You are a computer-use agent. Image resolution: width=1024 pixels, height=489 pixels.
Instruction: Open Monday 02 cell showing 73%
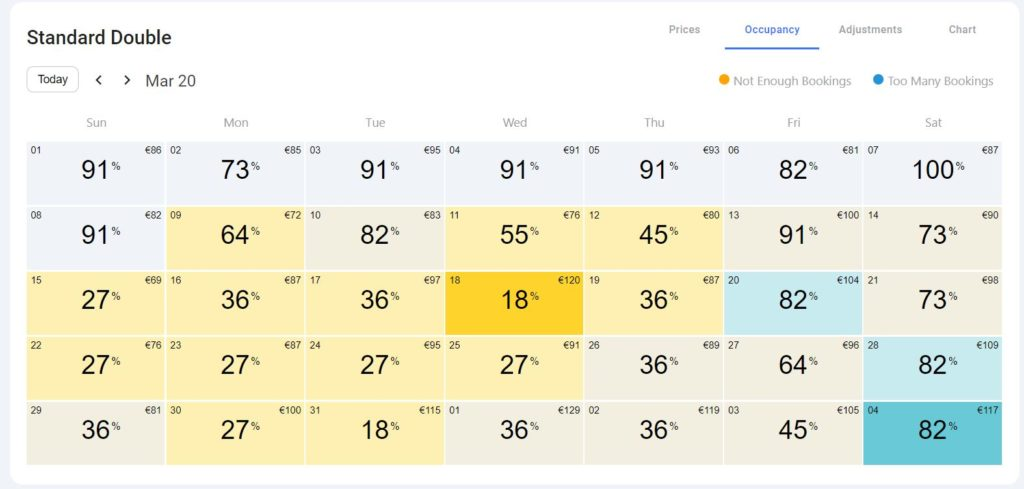(235, 173)
